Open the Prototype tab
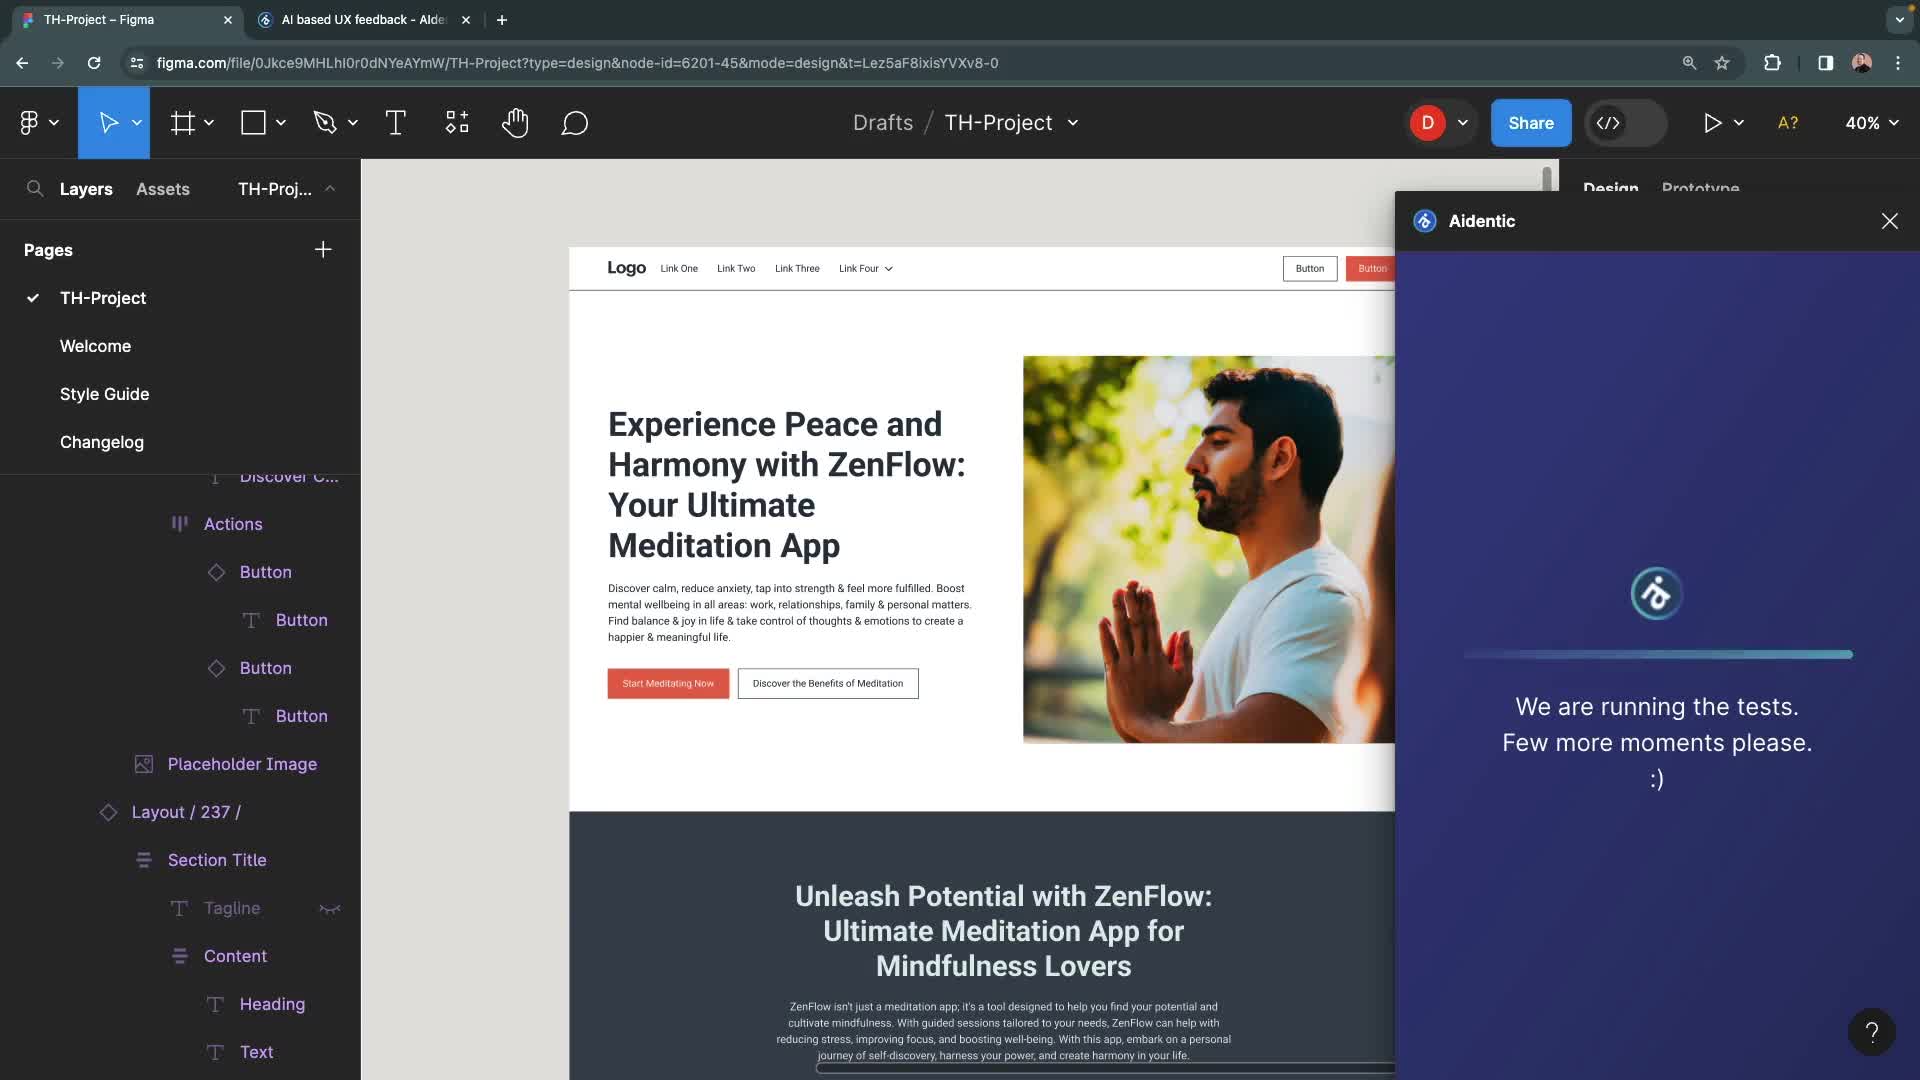This screenshot has height=1080, width=1920. tap(1700, 188)
